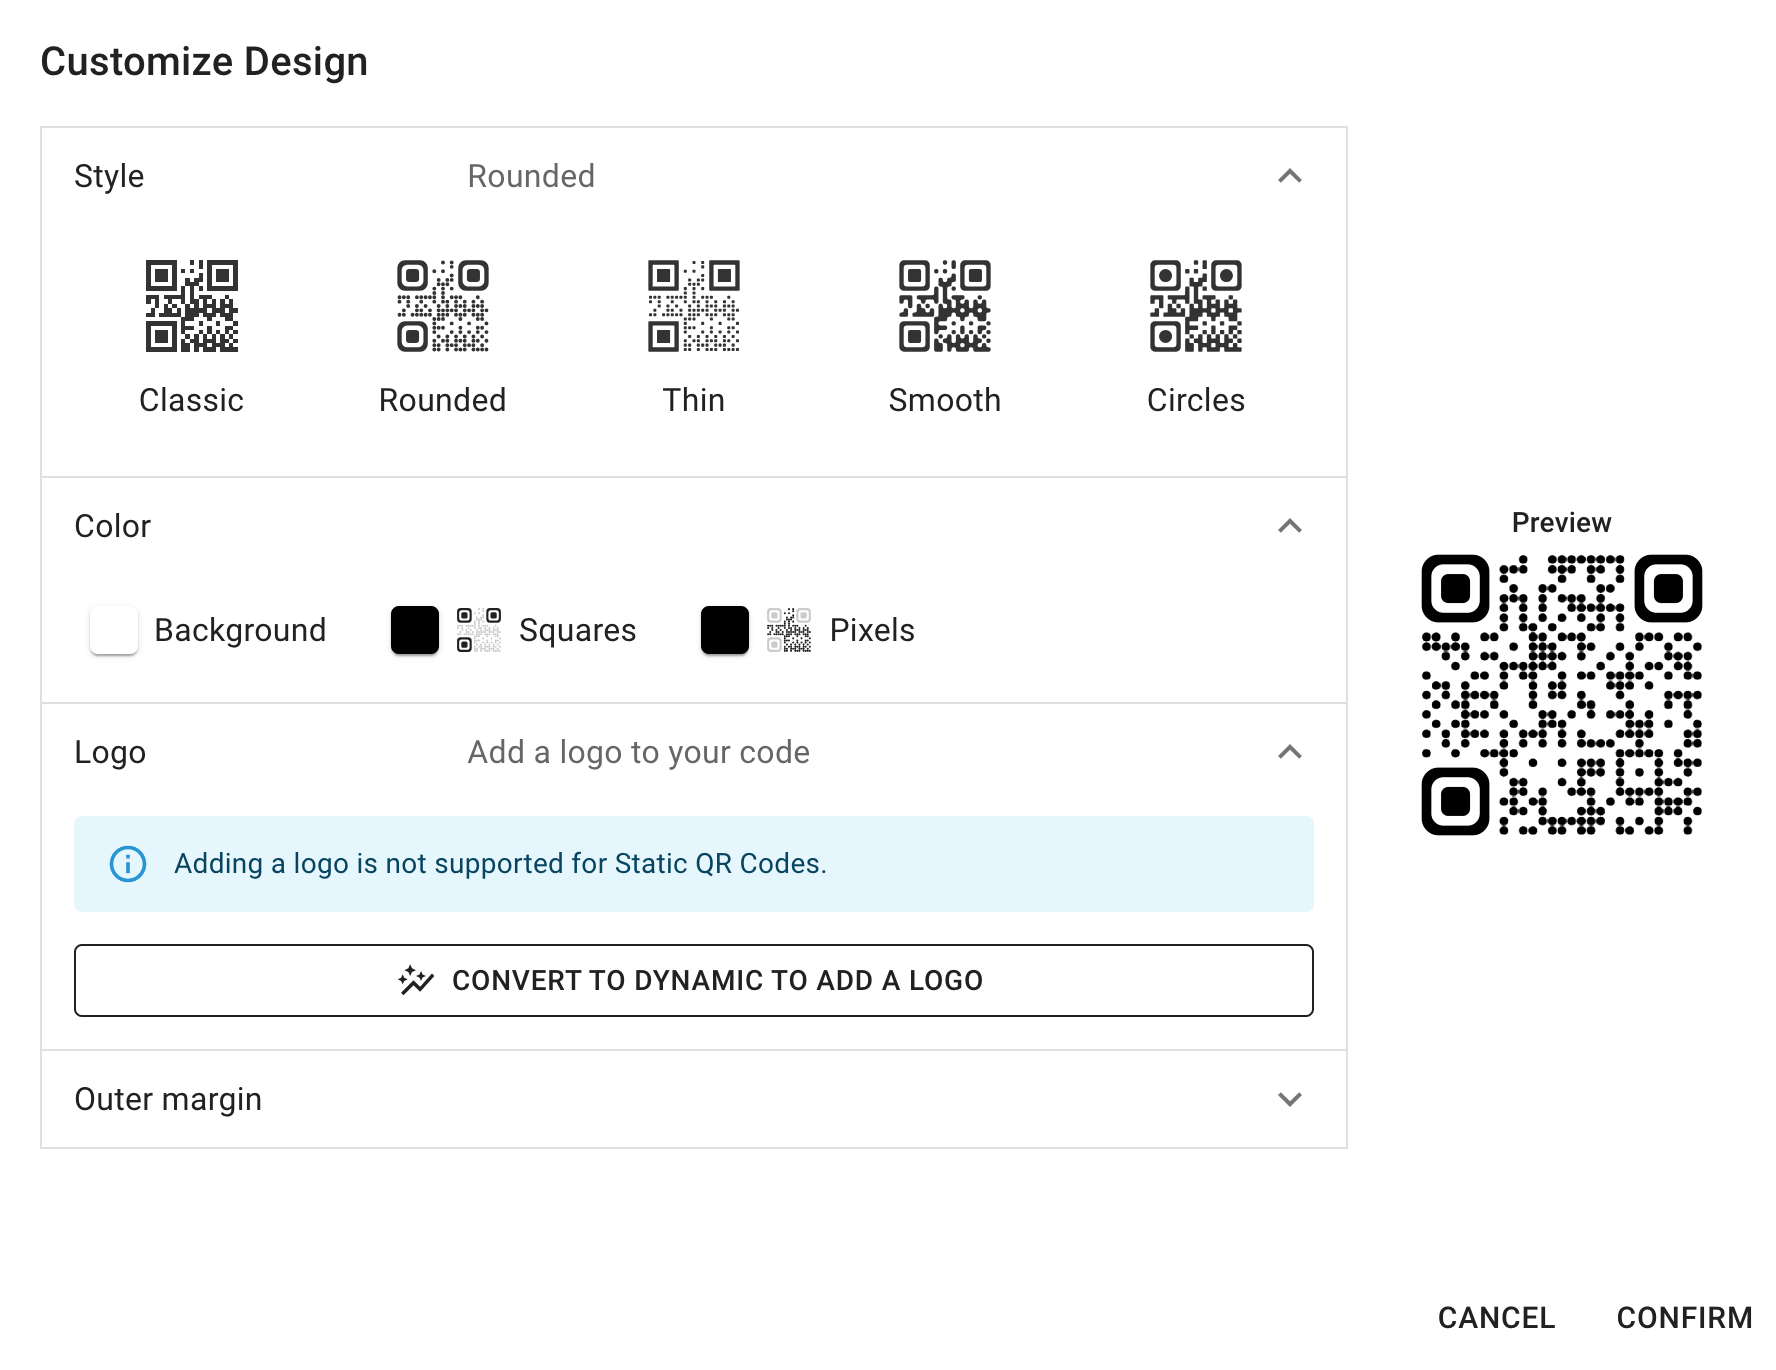Click the Preview heading
The height and width of the screenshot is (1370, 1776).
pyautogui.click(x=1561, y=522)
